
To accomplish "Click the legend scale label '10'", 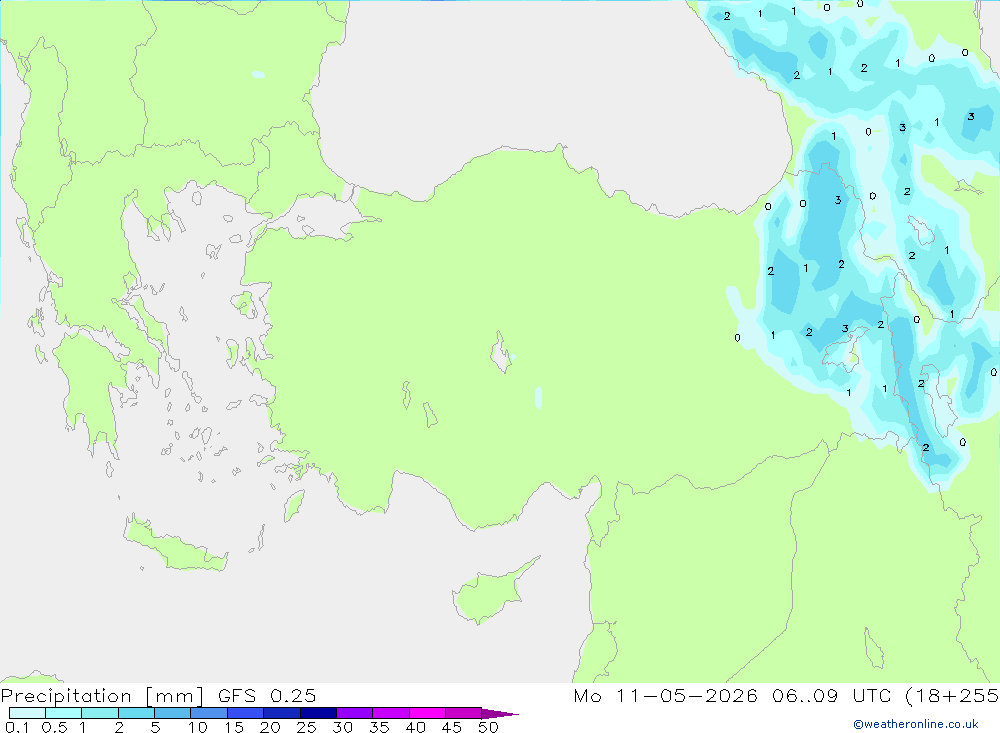I will 198,727.
